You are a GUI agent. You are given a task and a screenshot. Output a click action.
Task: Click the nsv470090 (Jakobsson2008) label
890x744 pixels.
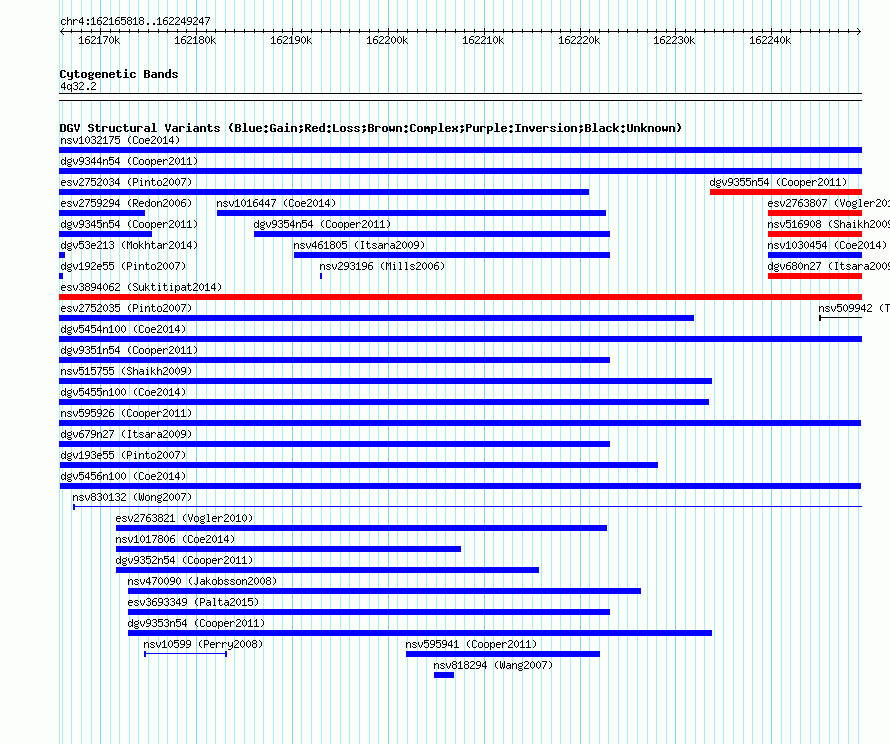tap(202, 581)
